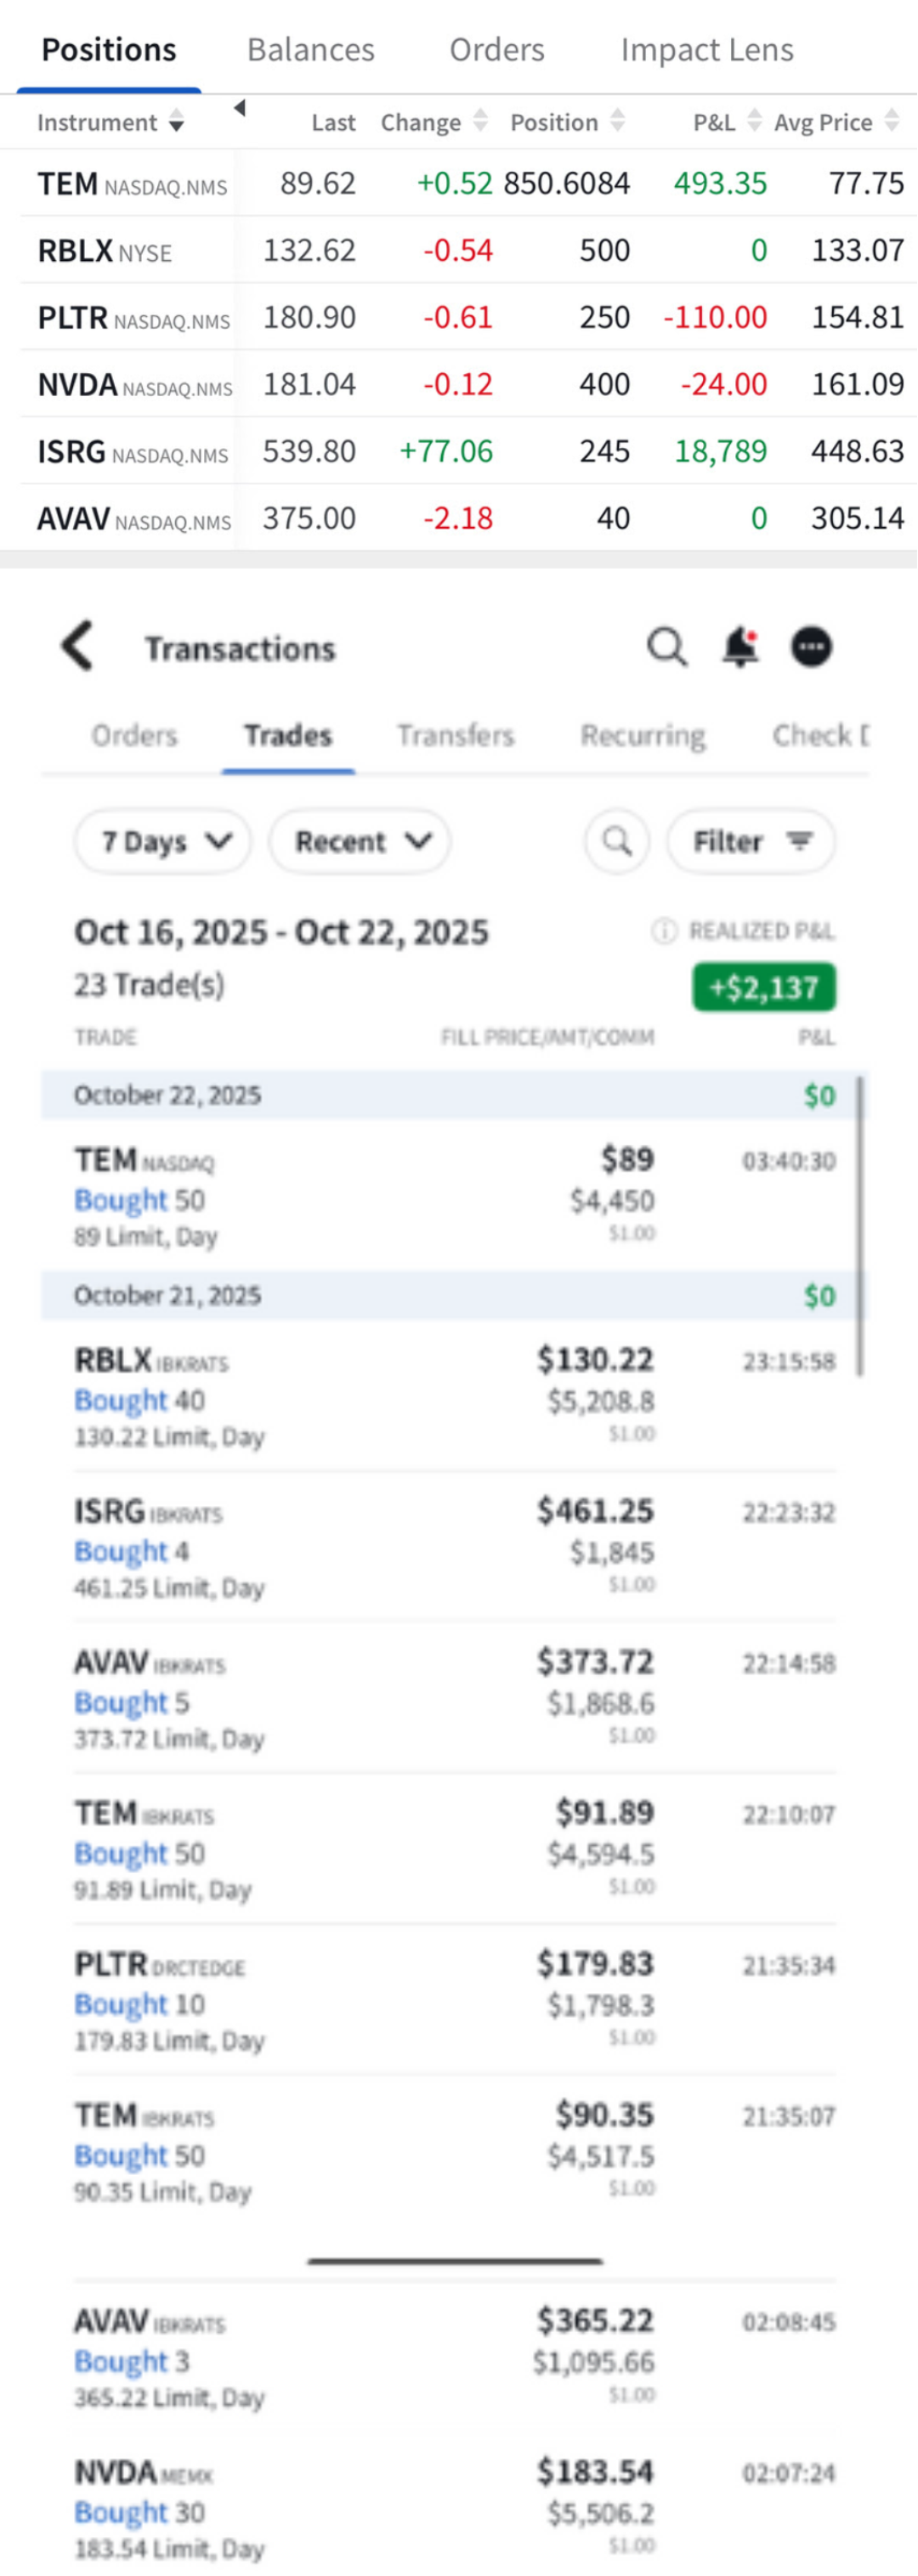
Task: Sort by the Change column
Action: tap(480, 122)
